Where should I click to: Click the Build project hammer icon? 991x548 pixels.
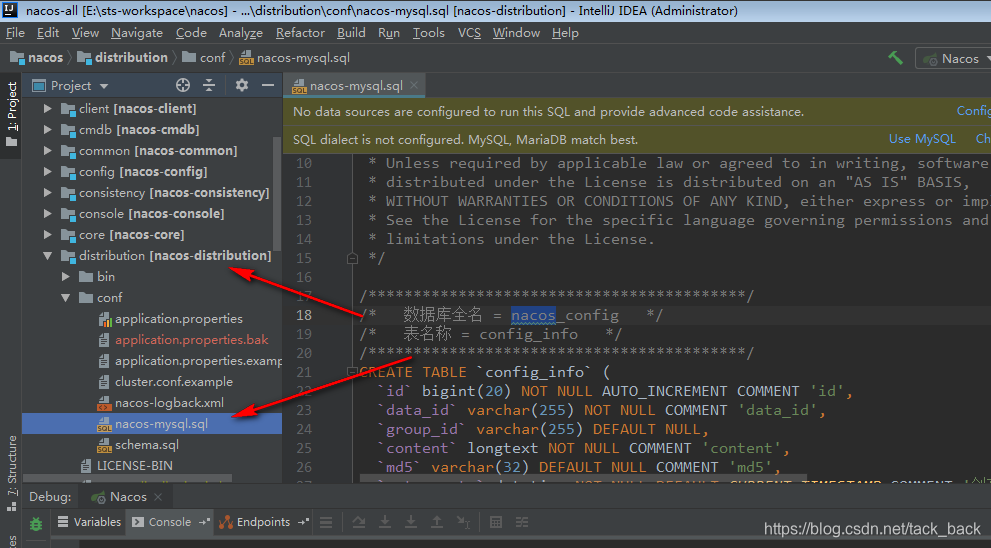[896, 58]
